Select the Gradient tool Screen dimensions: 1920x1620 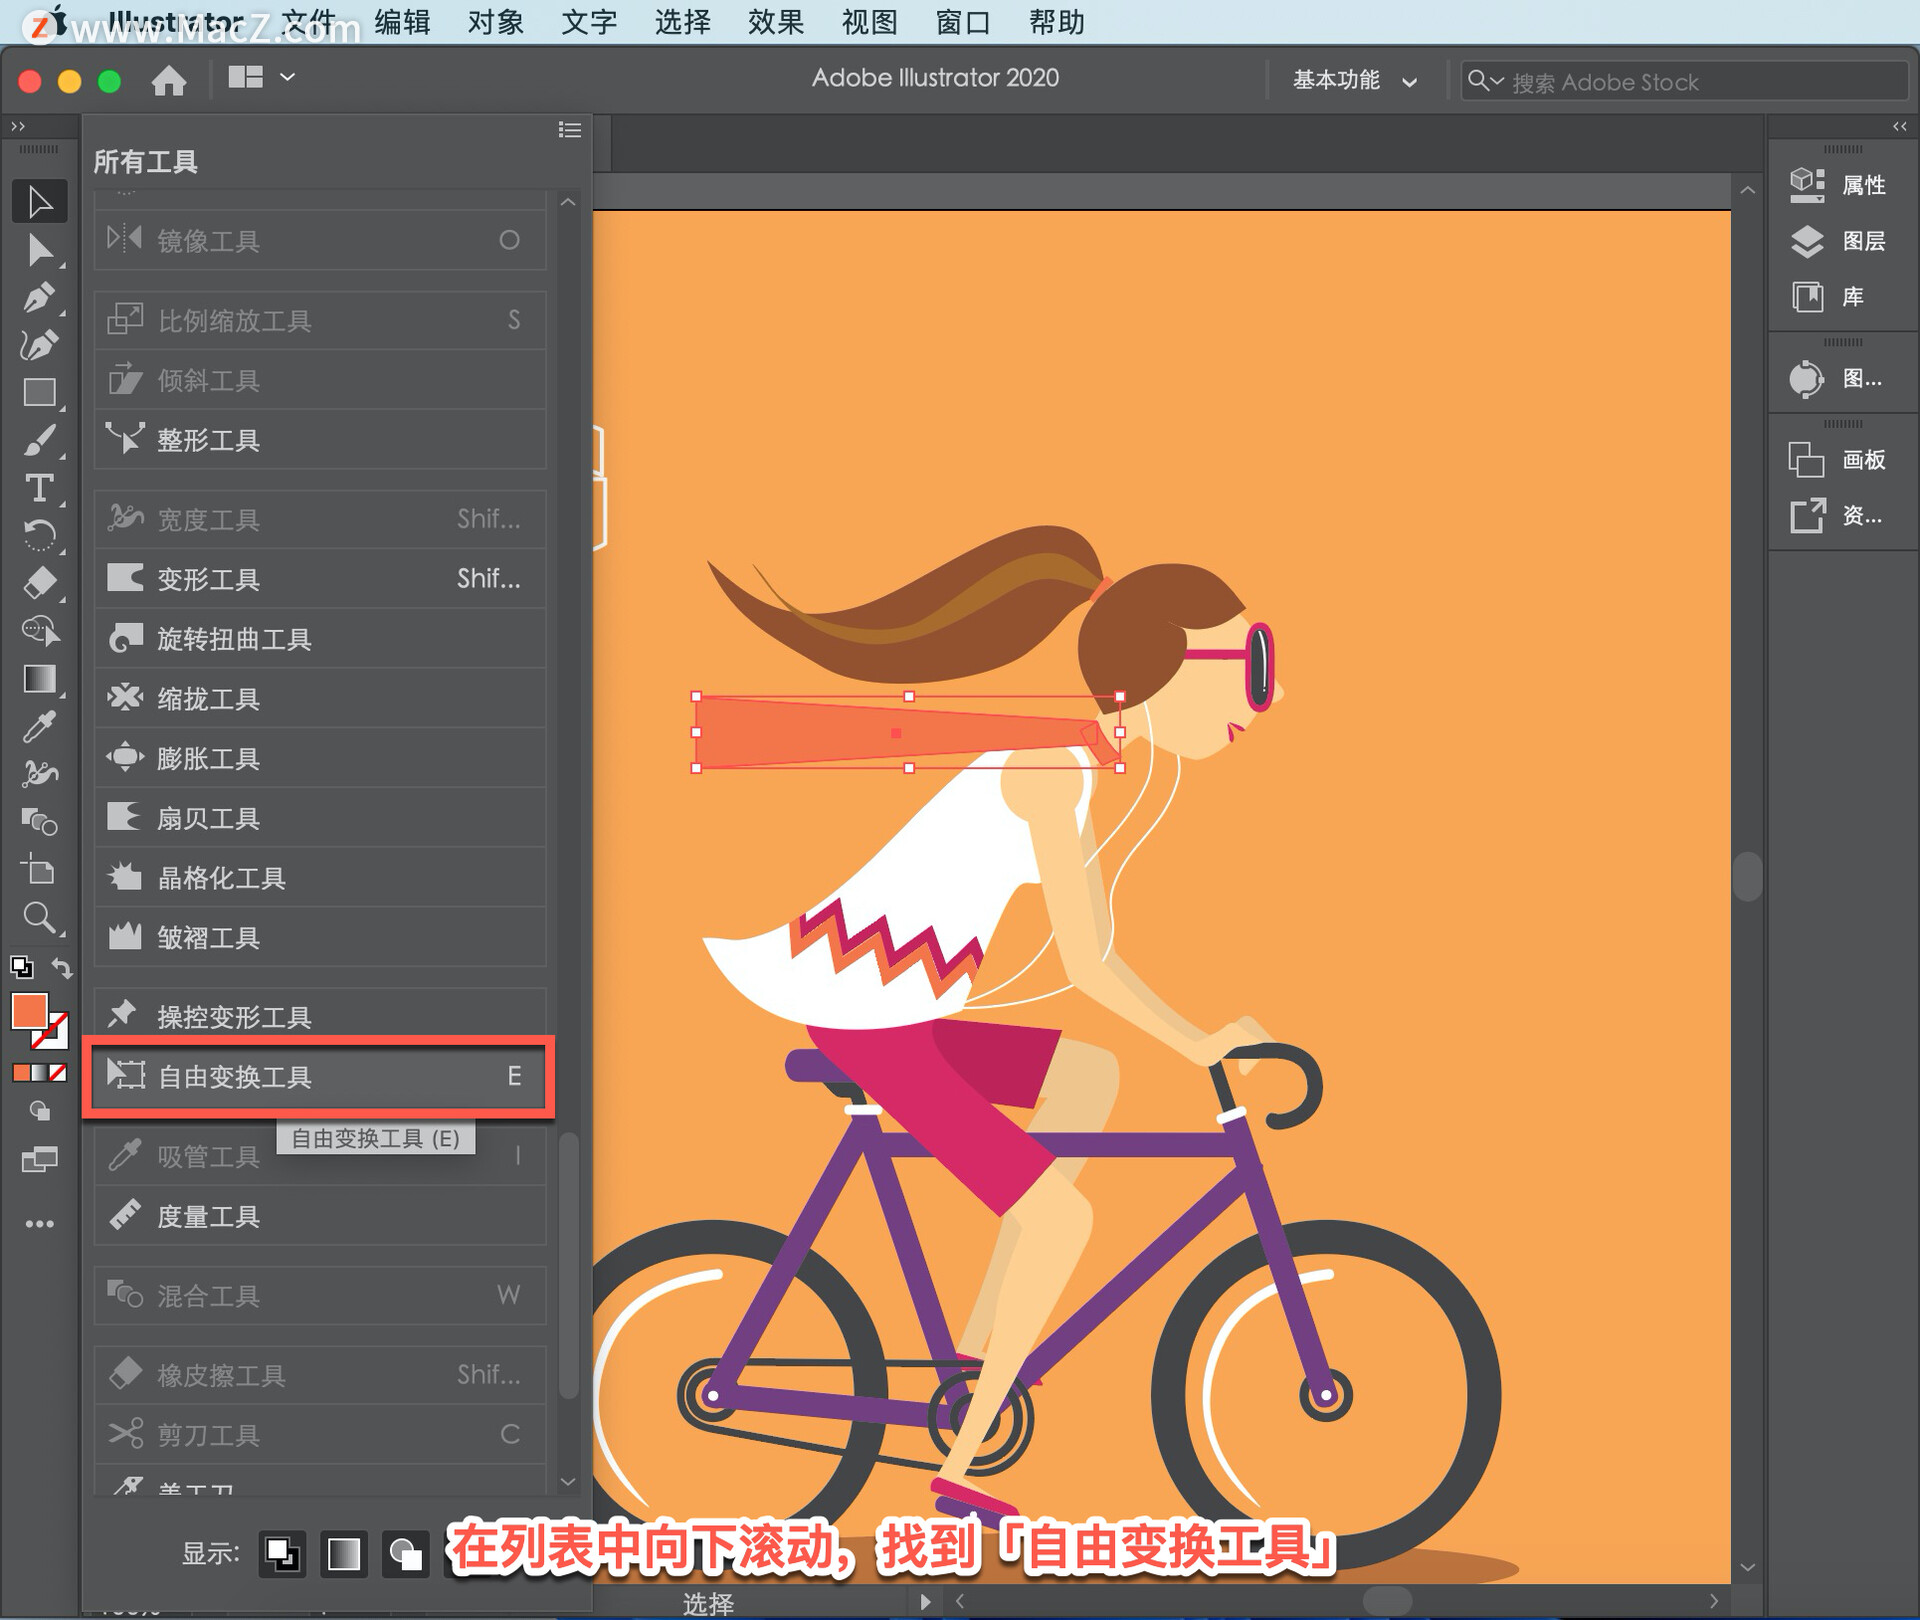pos(39,679)
